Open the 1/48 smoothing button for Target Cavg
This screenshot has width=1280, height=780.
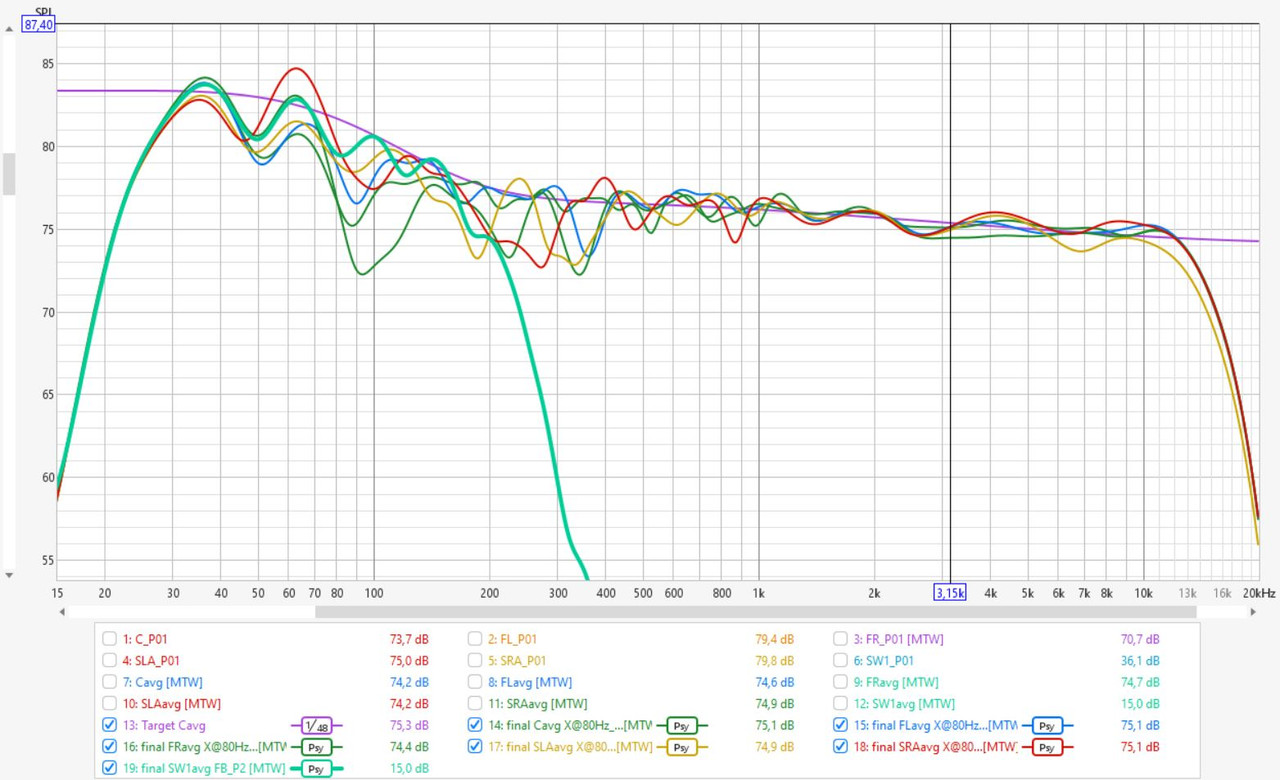(317, 725)
